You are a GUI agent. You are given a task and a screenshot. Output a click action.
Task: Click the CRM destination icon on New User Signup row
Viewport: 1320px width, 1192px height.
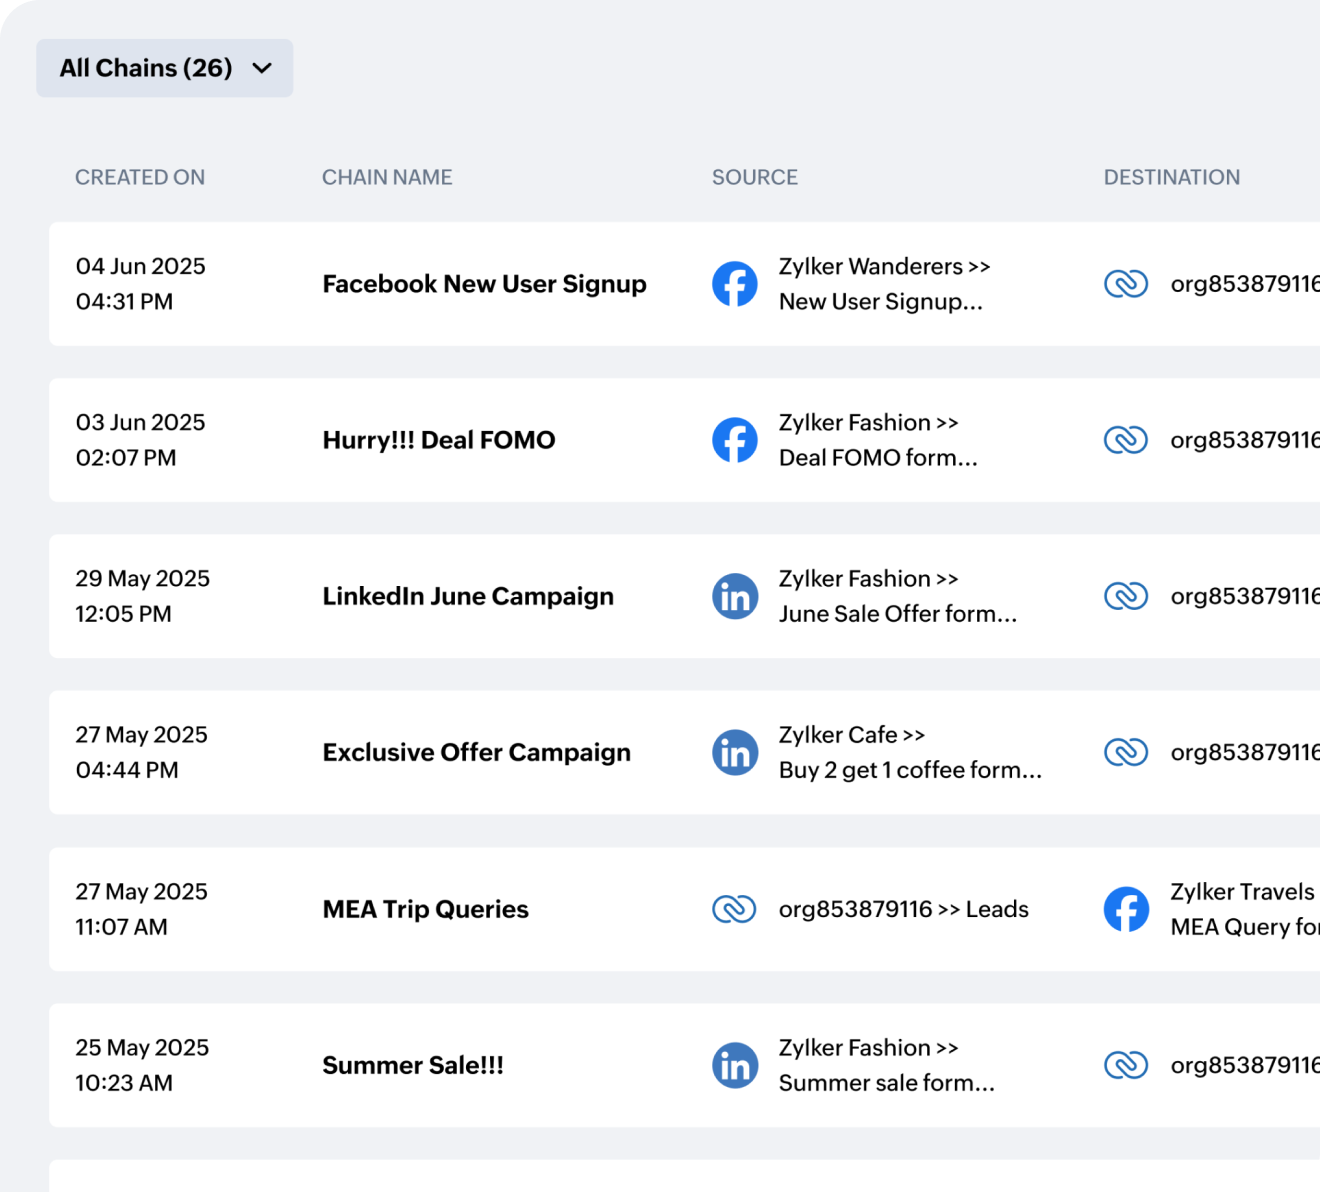point(1127,283)
